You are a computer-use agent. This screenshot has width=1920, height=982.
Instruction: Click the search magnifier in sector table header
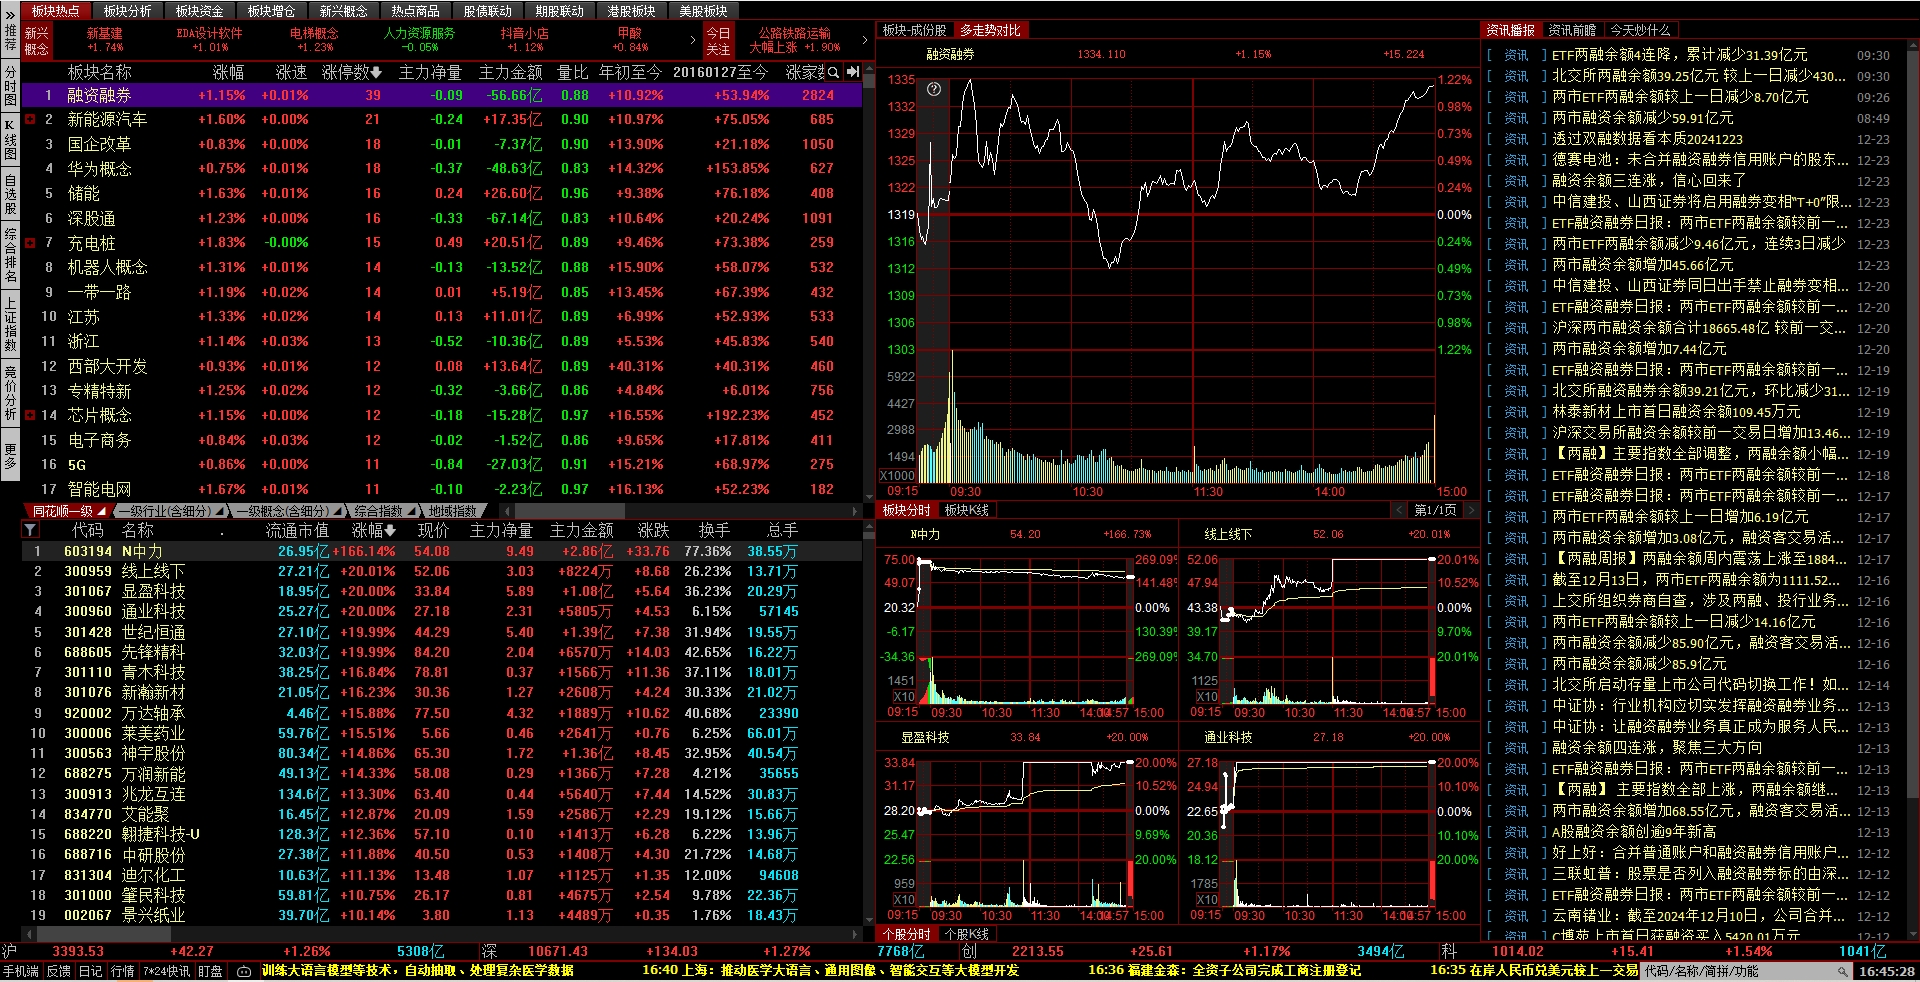pos(833,72)
